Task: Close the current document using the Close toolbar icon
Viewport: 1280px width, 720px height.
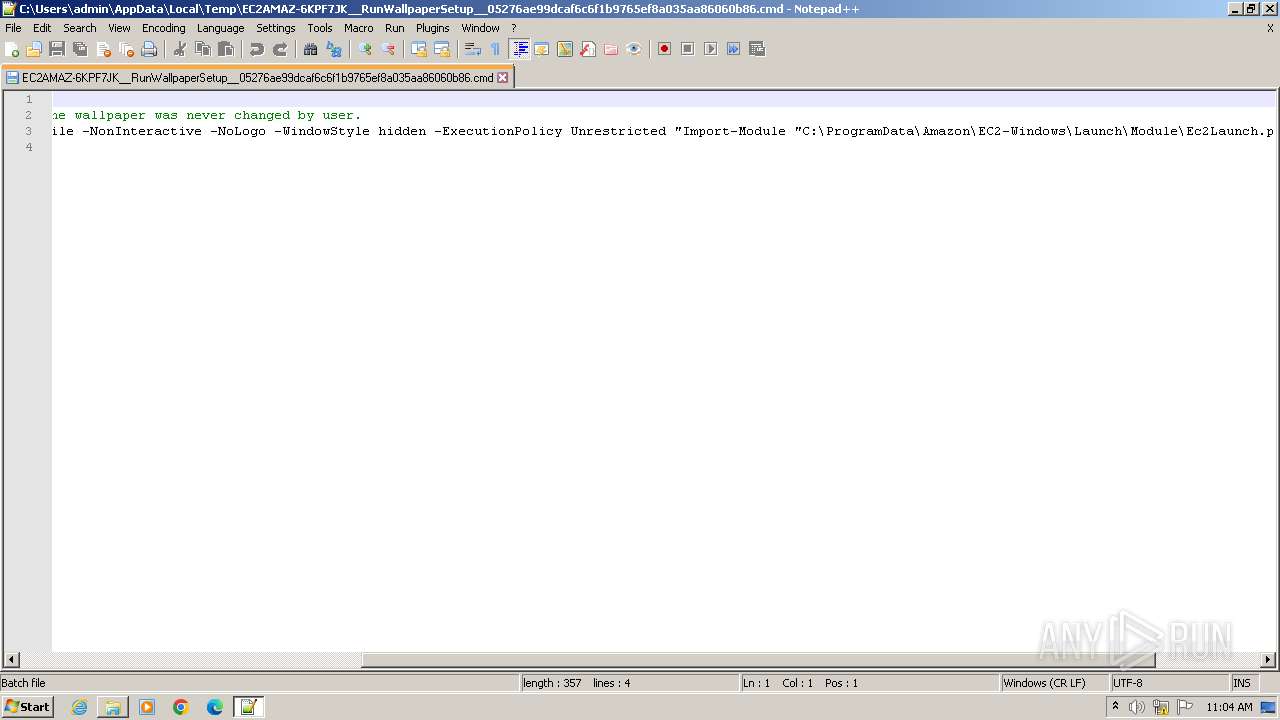Action: coord(103,49)
